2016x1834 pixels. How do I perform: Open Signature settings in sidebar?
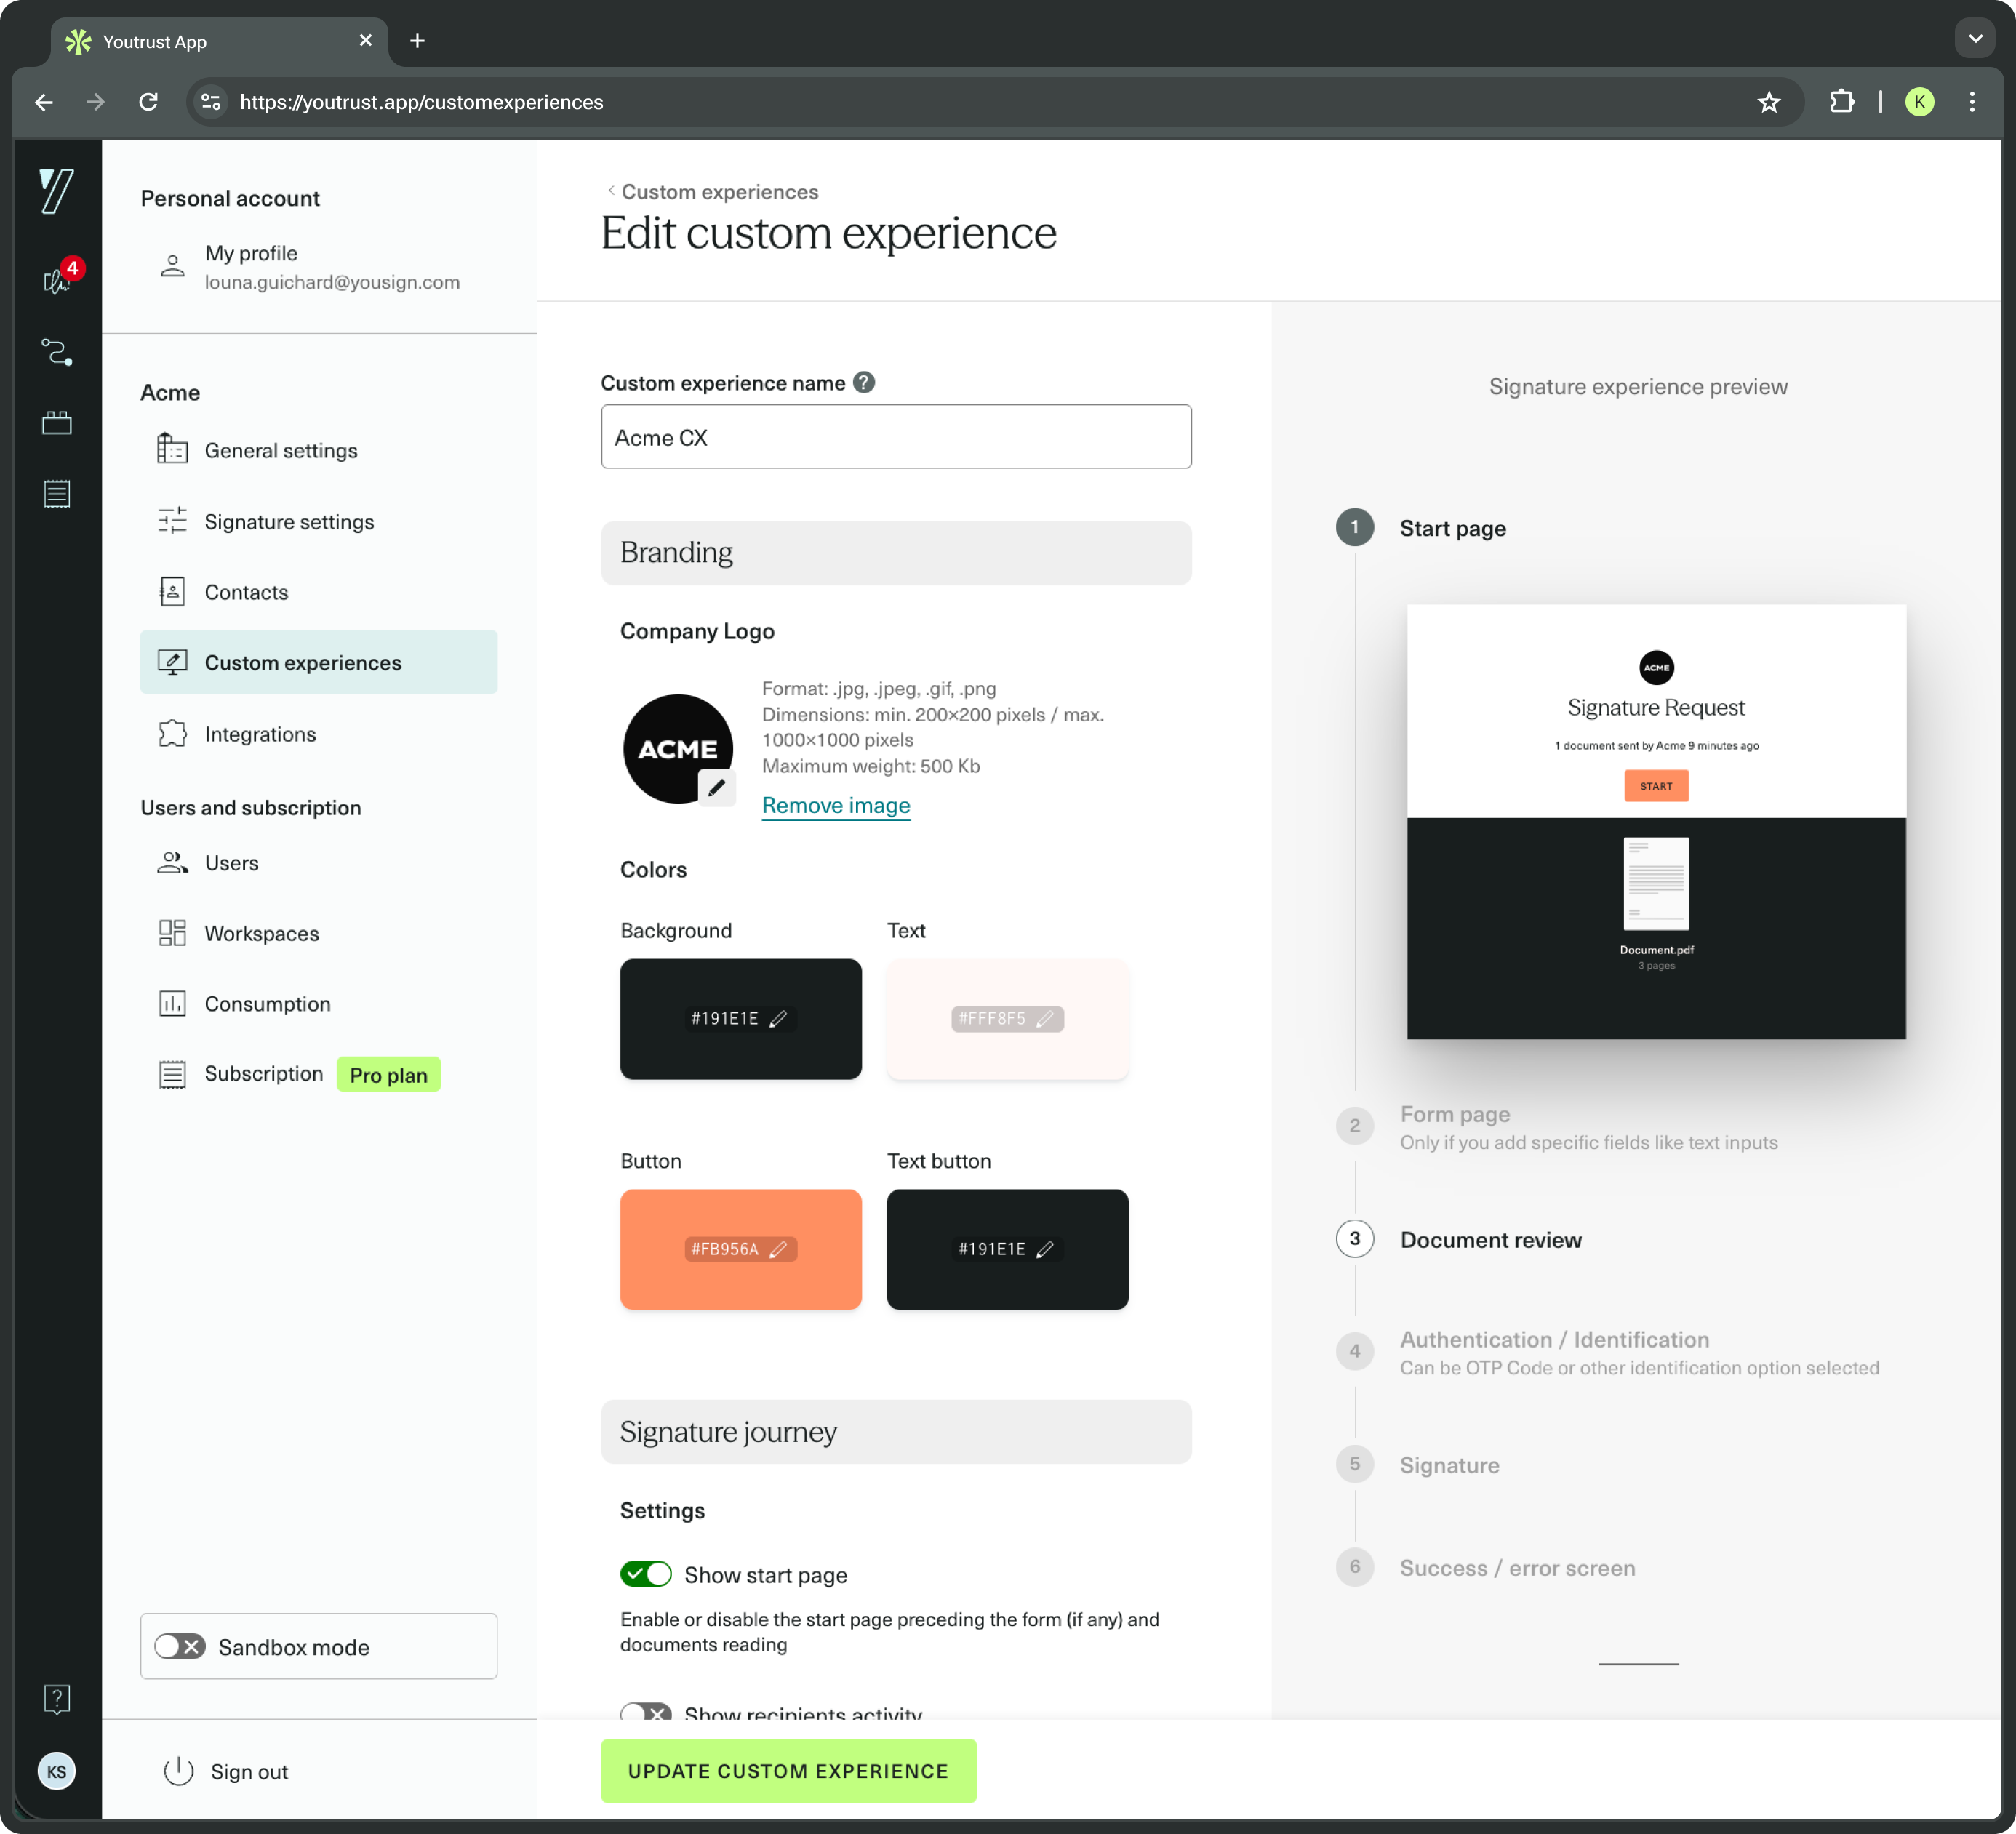point(289,521)
